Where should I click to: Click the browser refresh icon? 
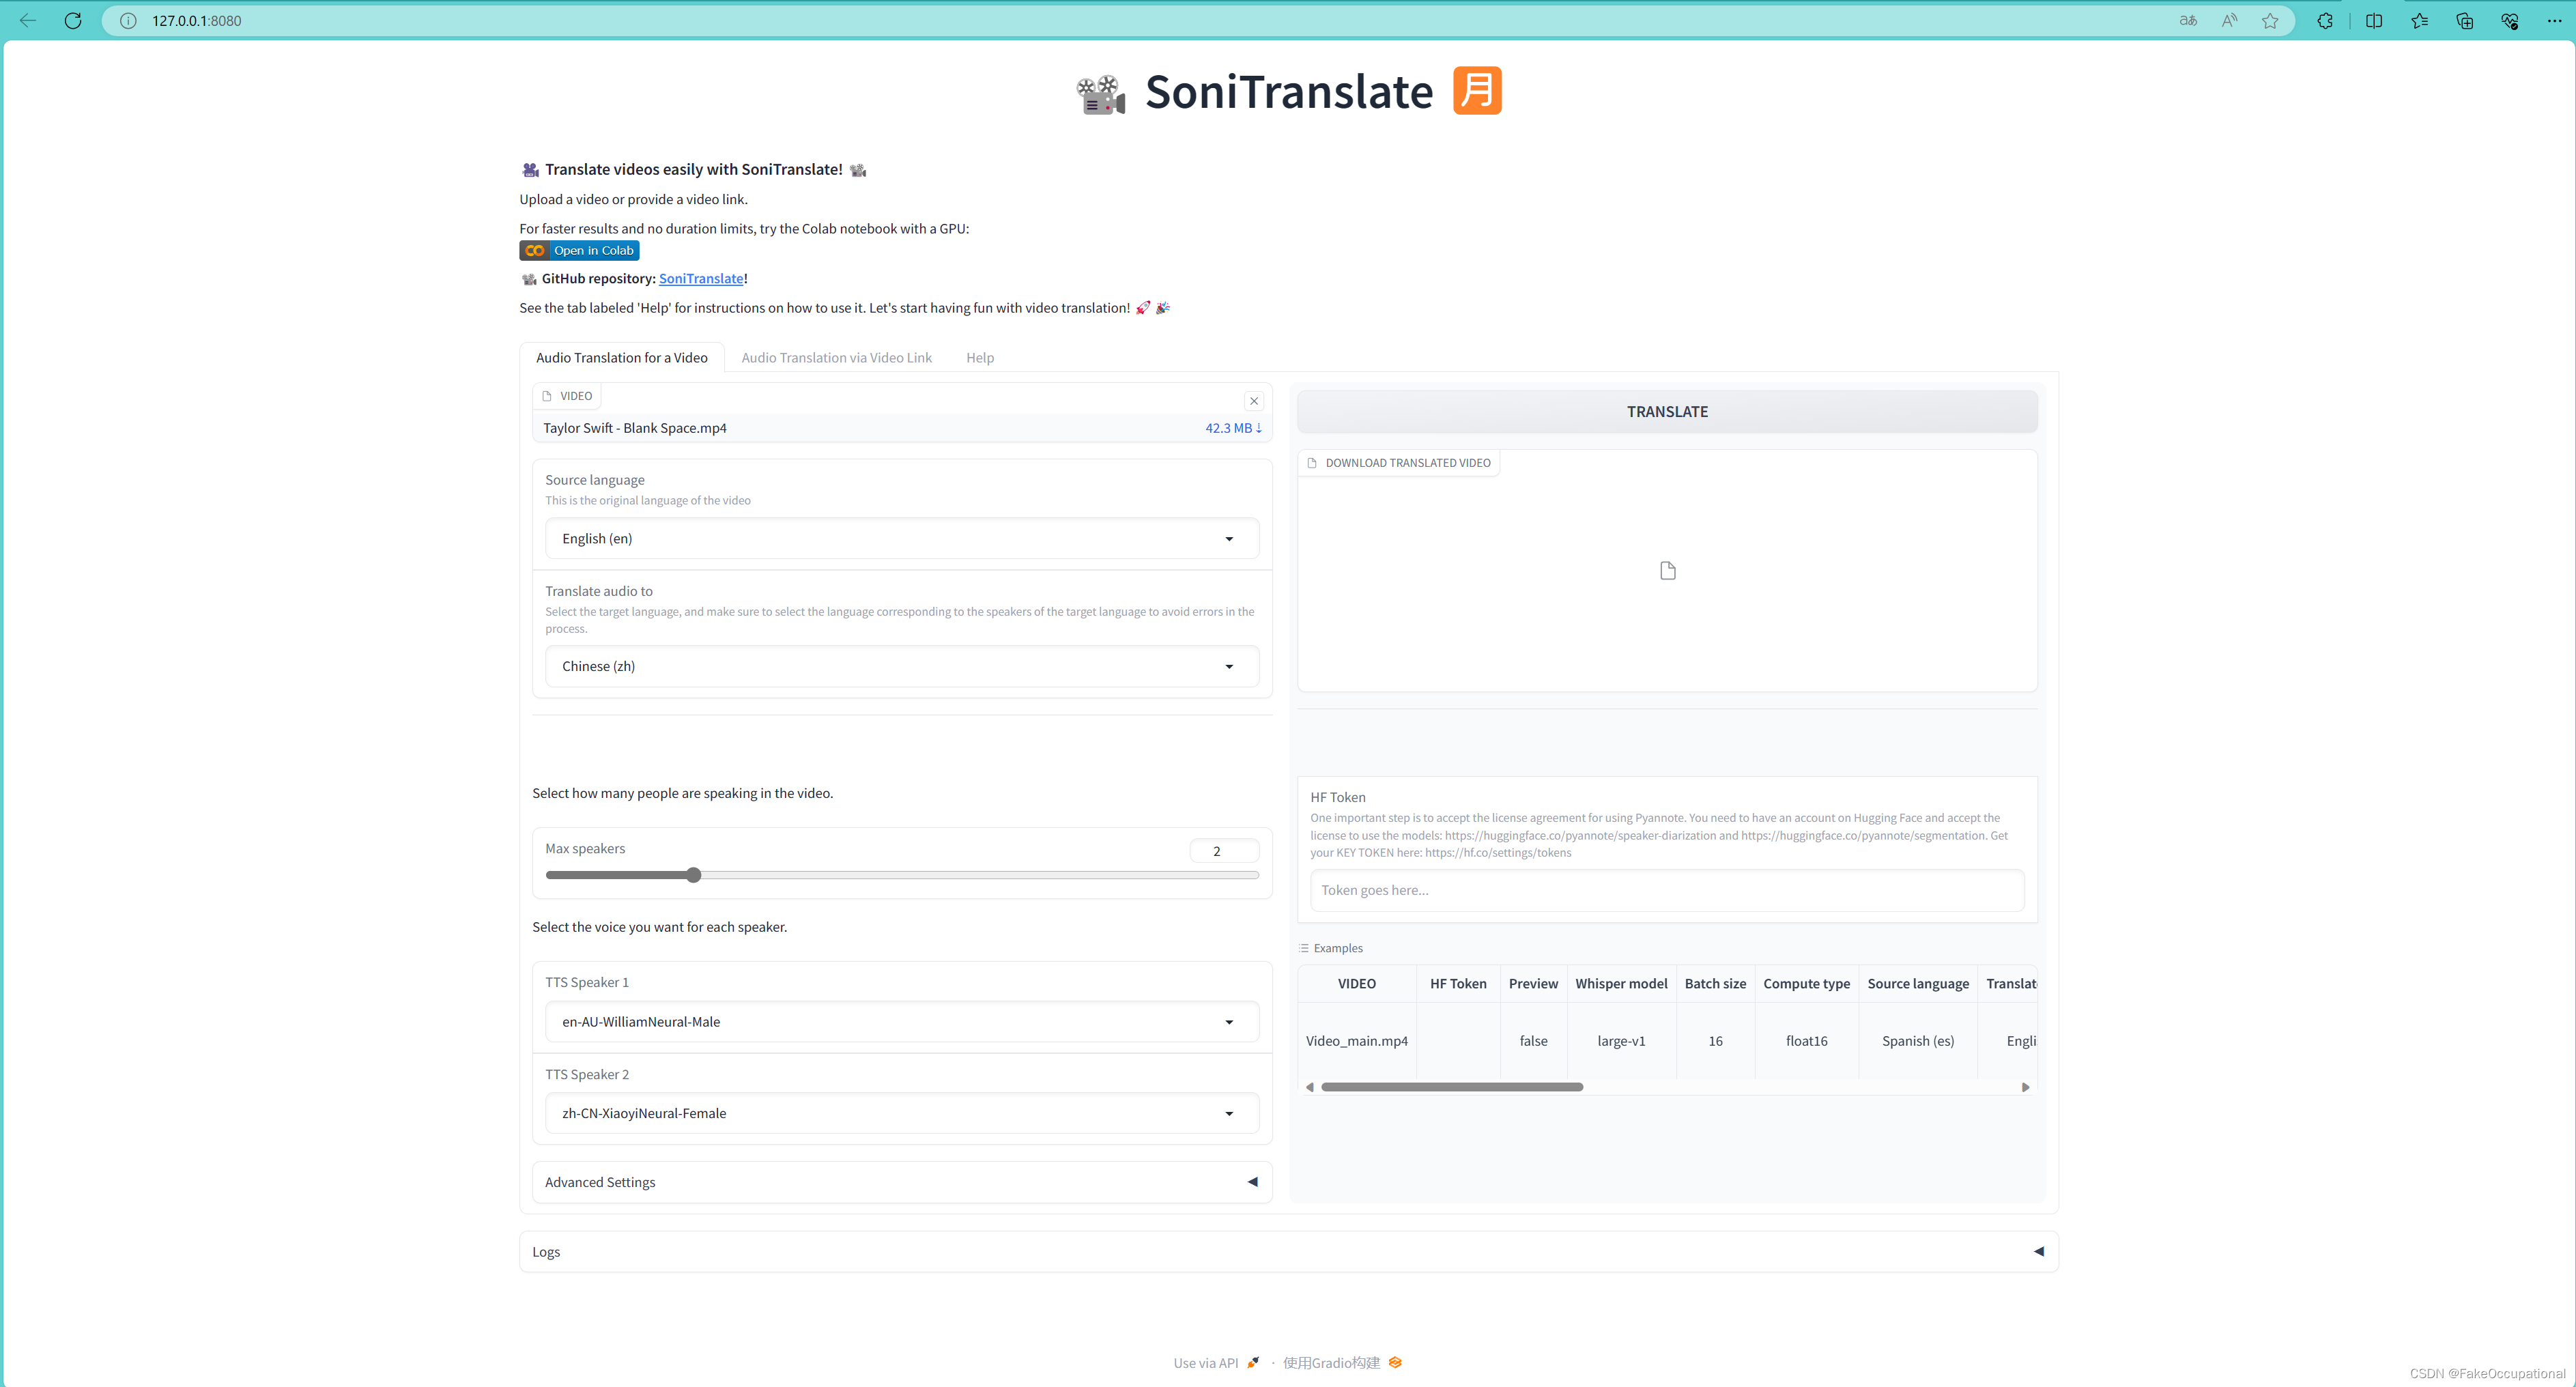tap(73, 20)
